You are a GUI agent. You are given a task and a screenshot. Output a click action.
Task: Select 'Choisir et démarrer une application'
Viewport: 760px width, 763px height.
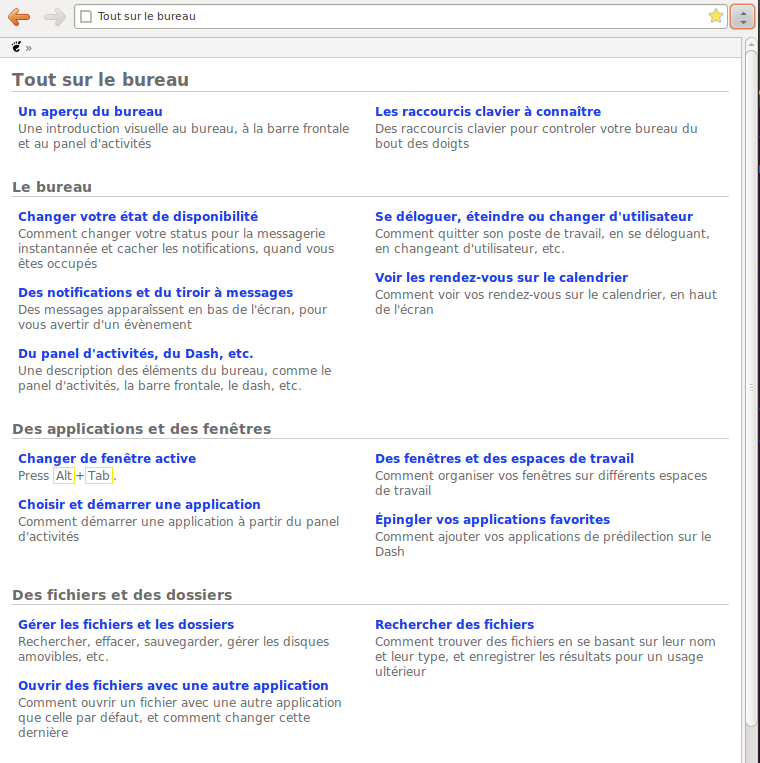point(139,504)
